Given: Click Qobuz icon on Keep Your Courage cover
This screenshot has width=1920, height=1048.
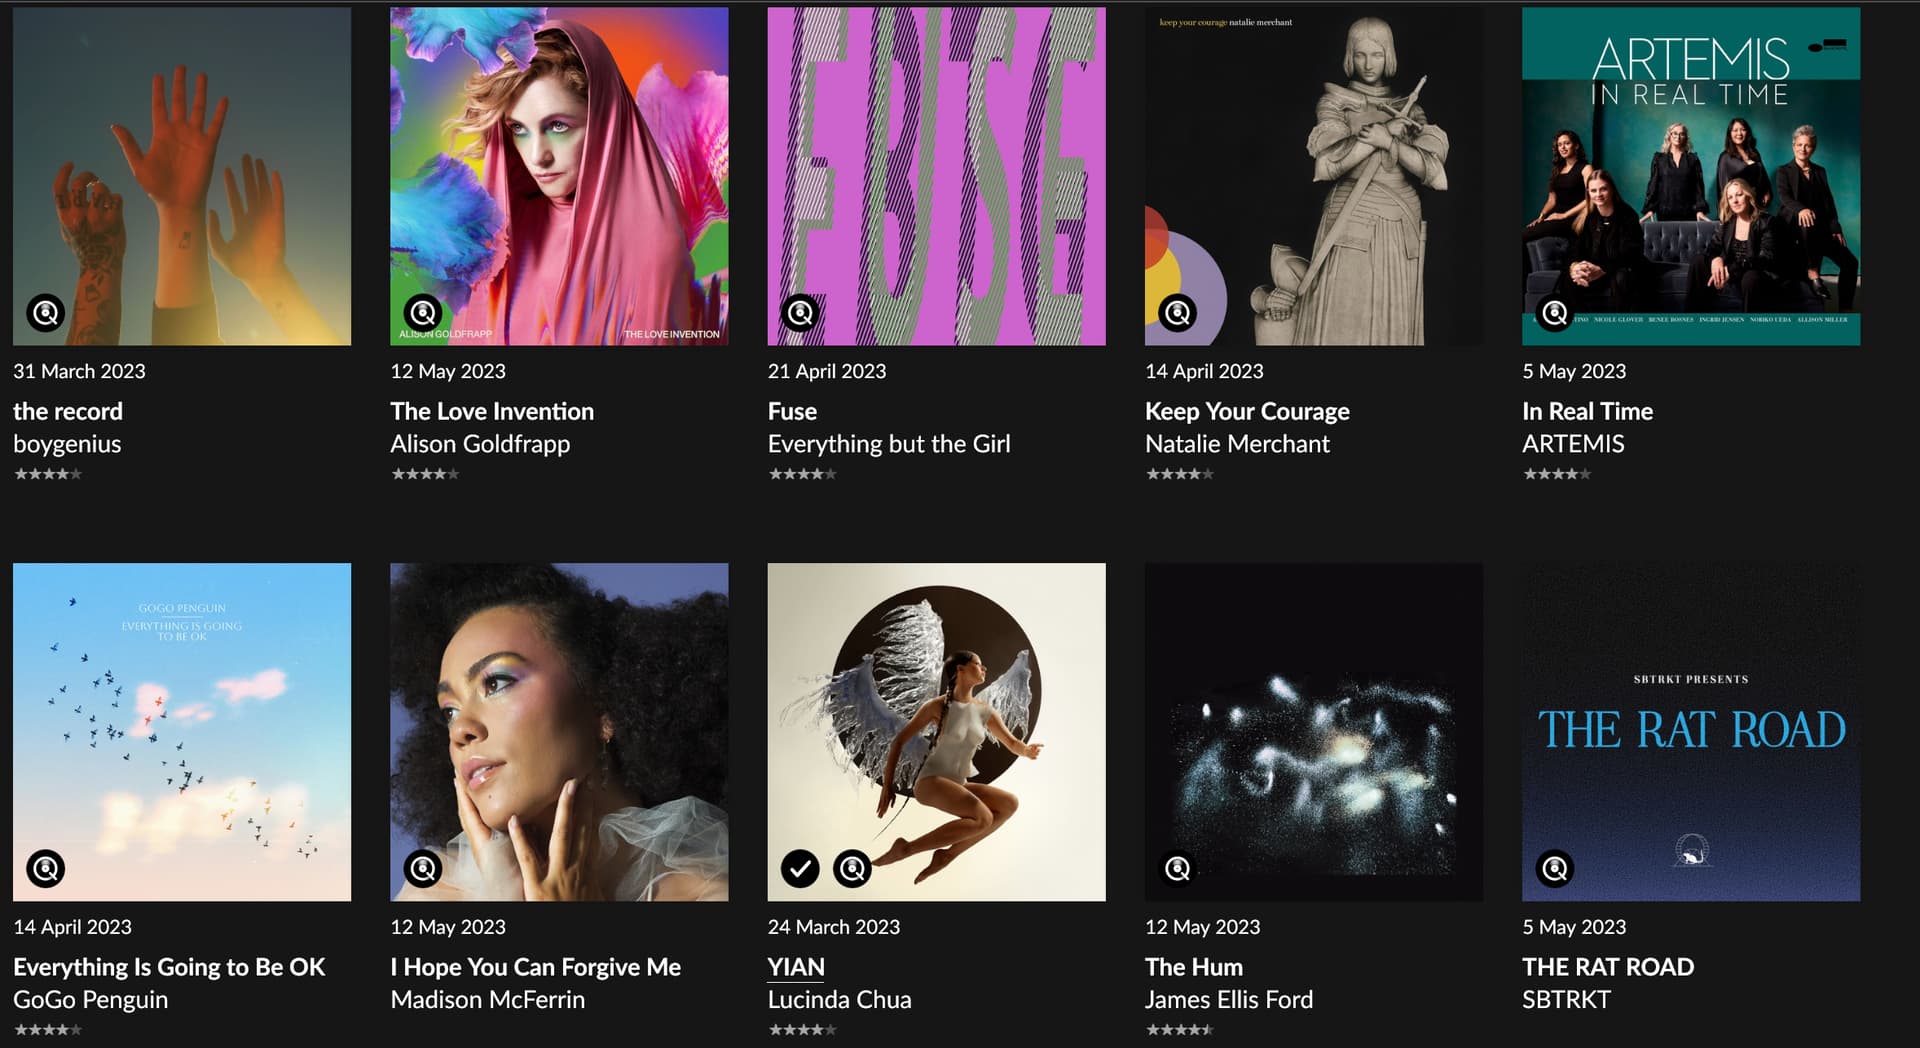Looking at the screenshot, I should (1177, 313).
